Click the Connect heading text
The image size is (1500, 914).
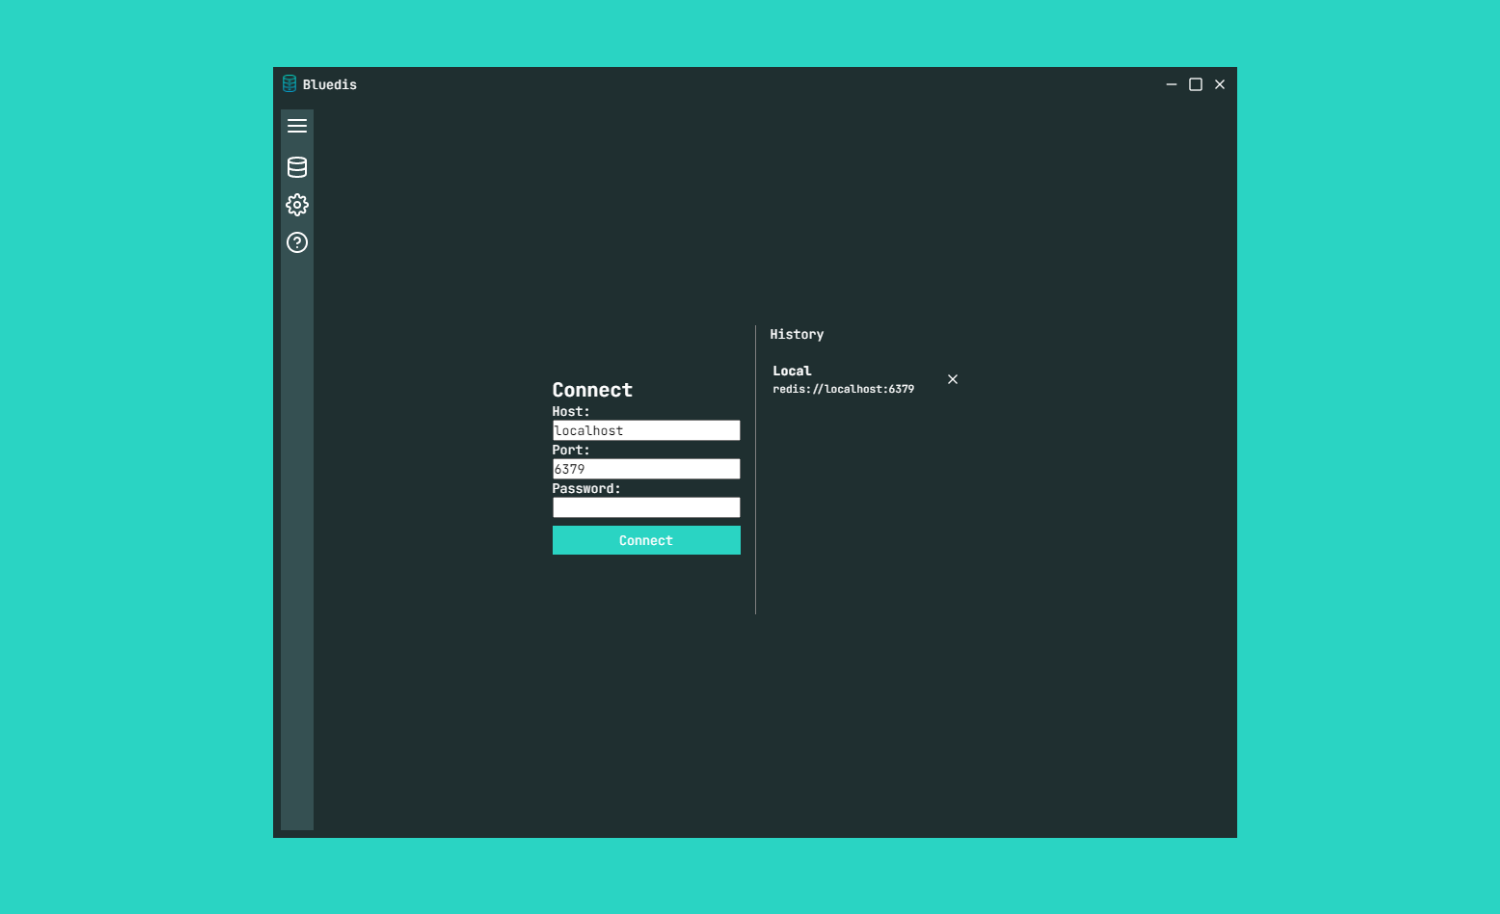point(592,390)
